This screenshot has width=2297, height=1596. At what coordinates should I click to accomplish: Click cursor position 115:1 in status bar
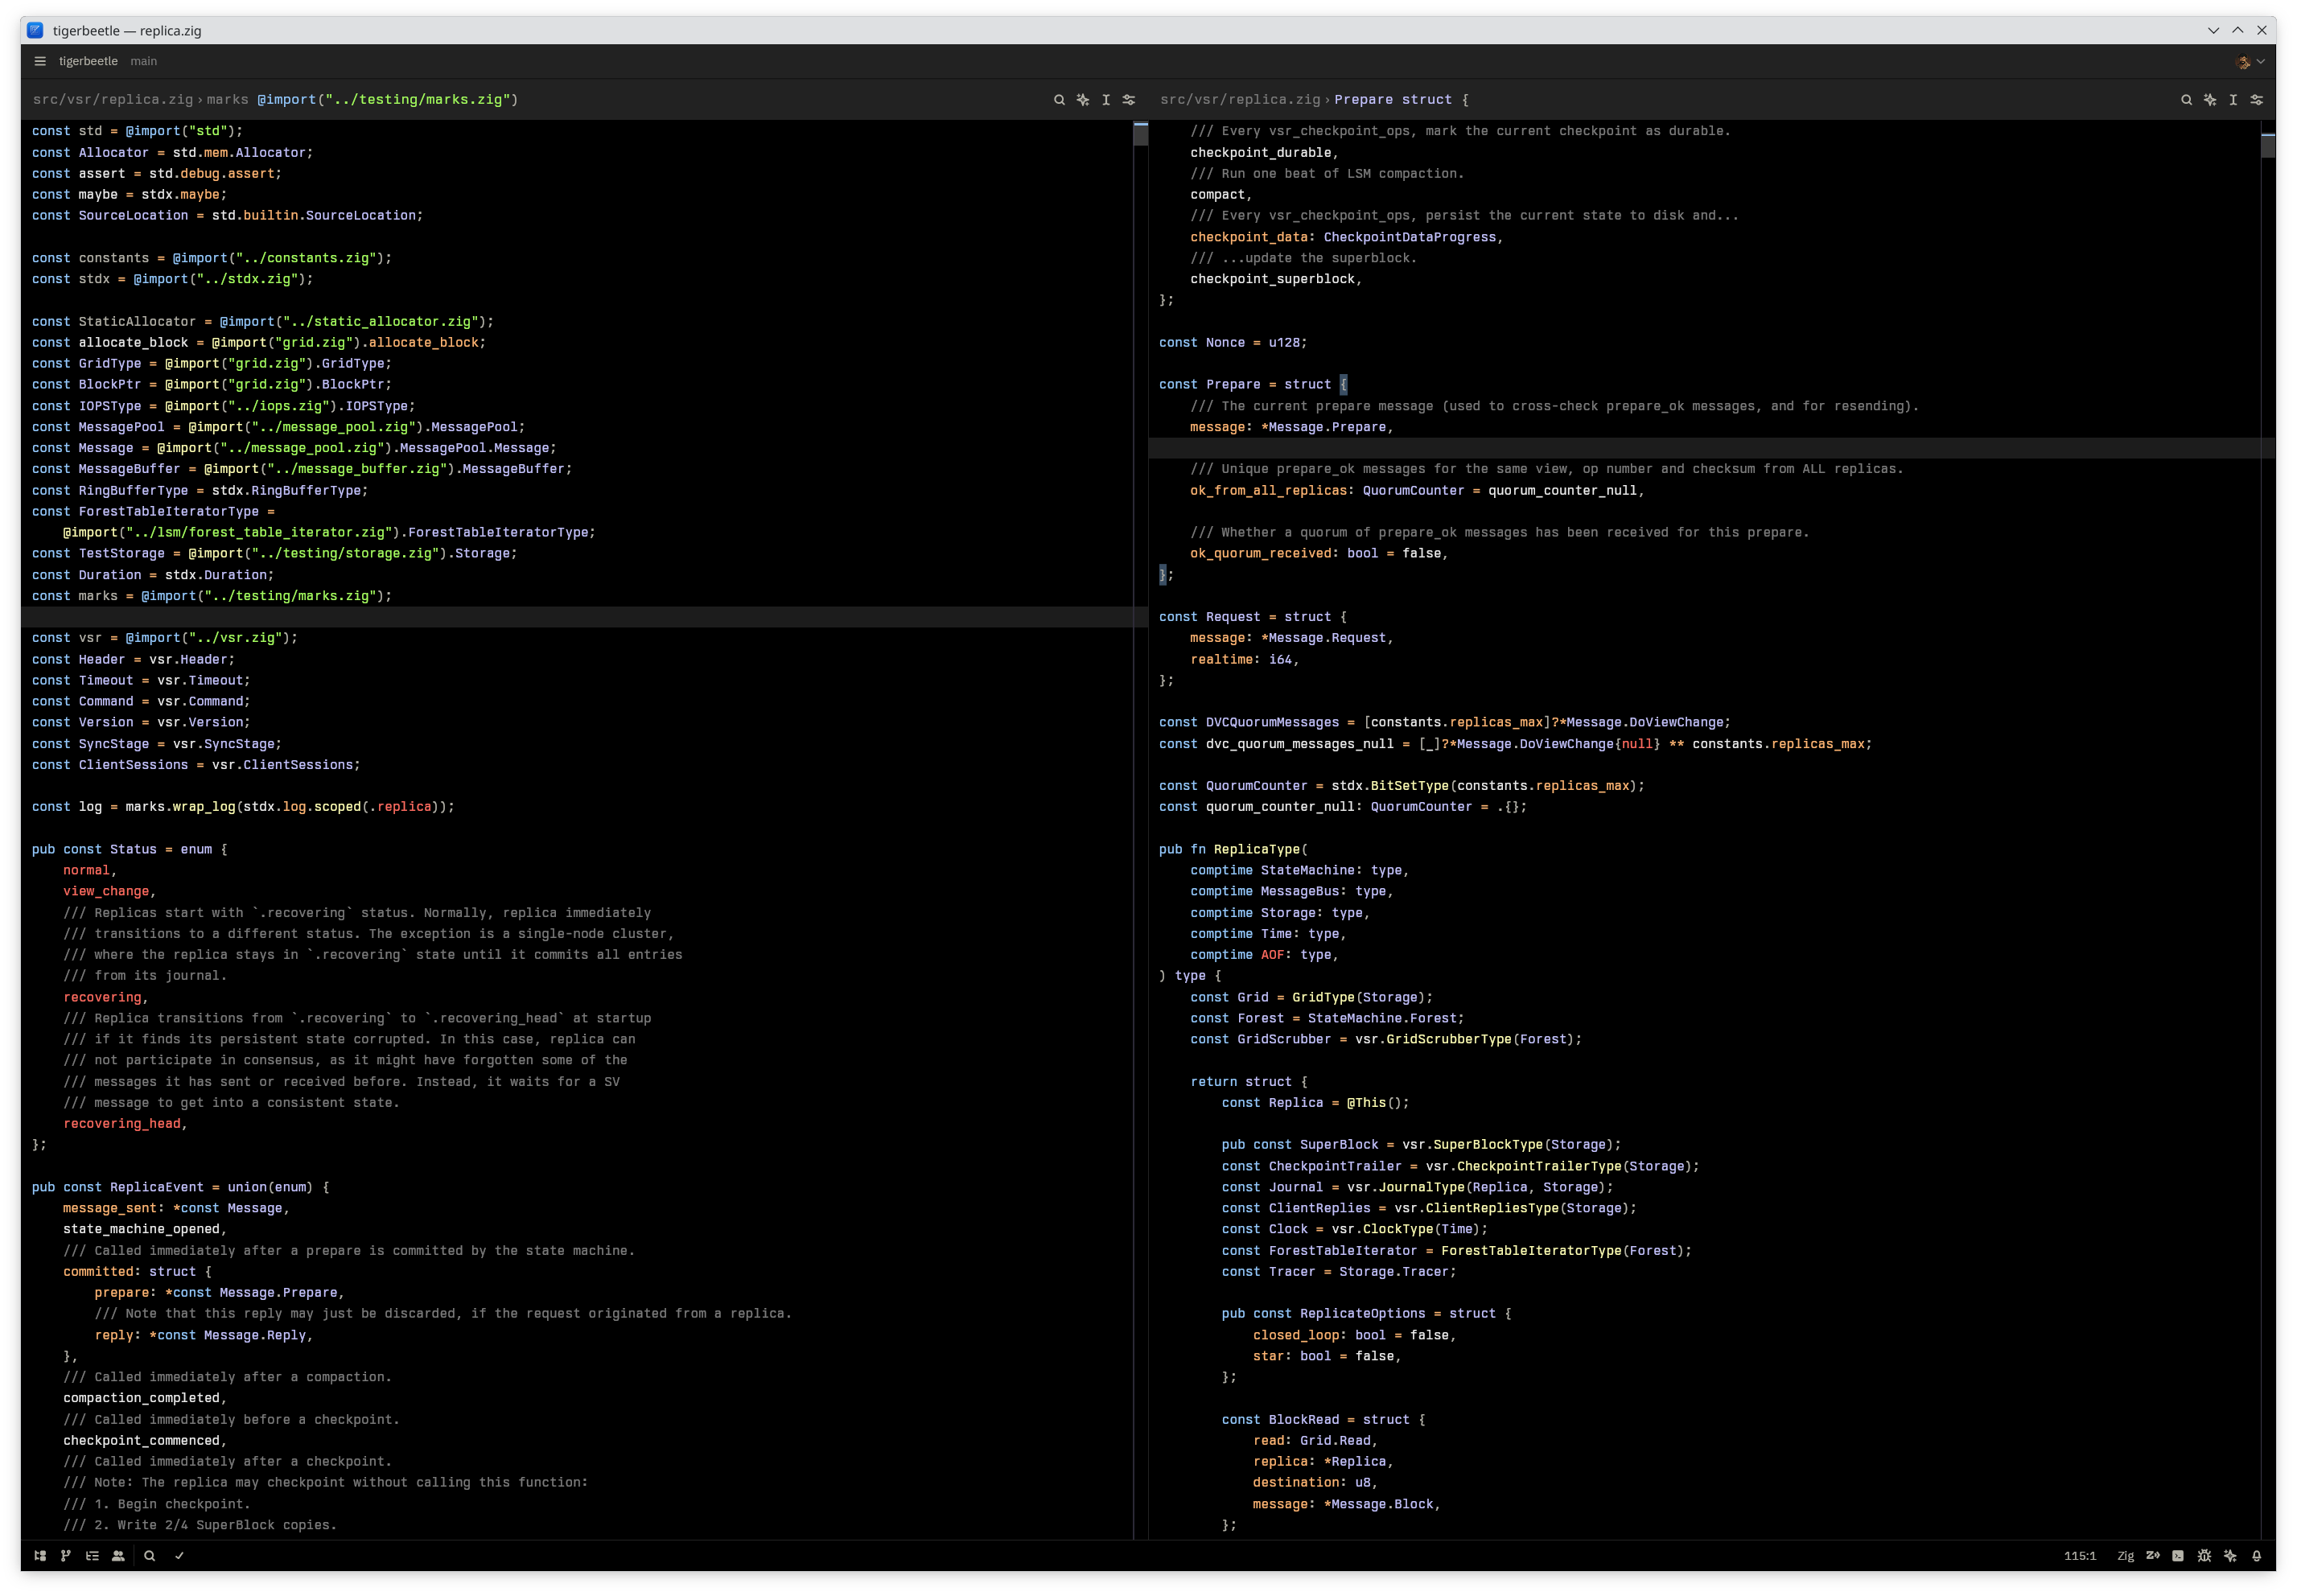pos(2080,1556)
